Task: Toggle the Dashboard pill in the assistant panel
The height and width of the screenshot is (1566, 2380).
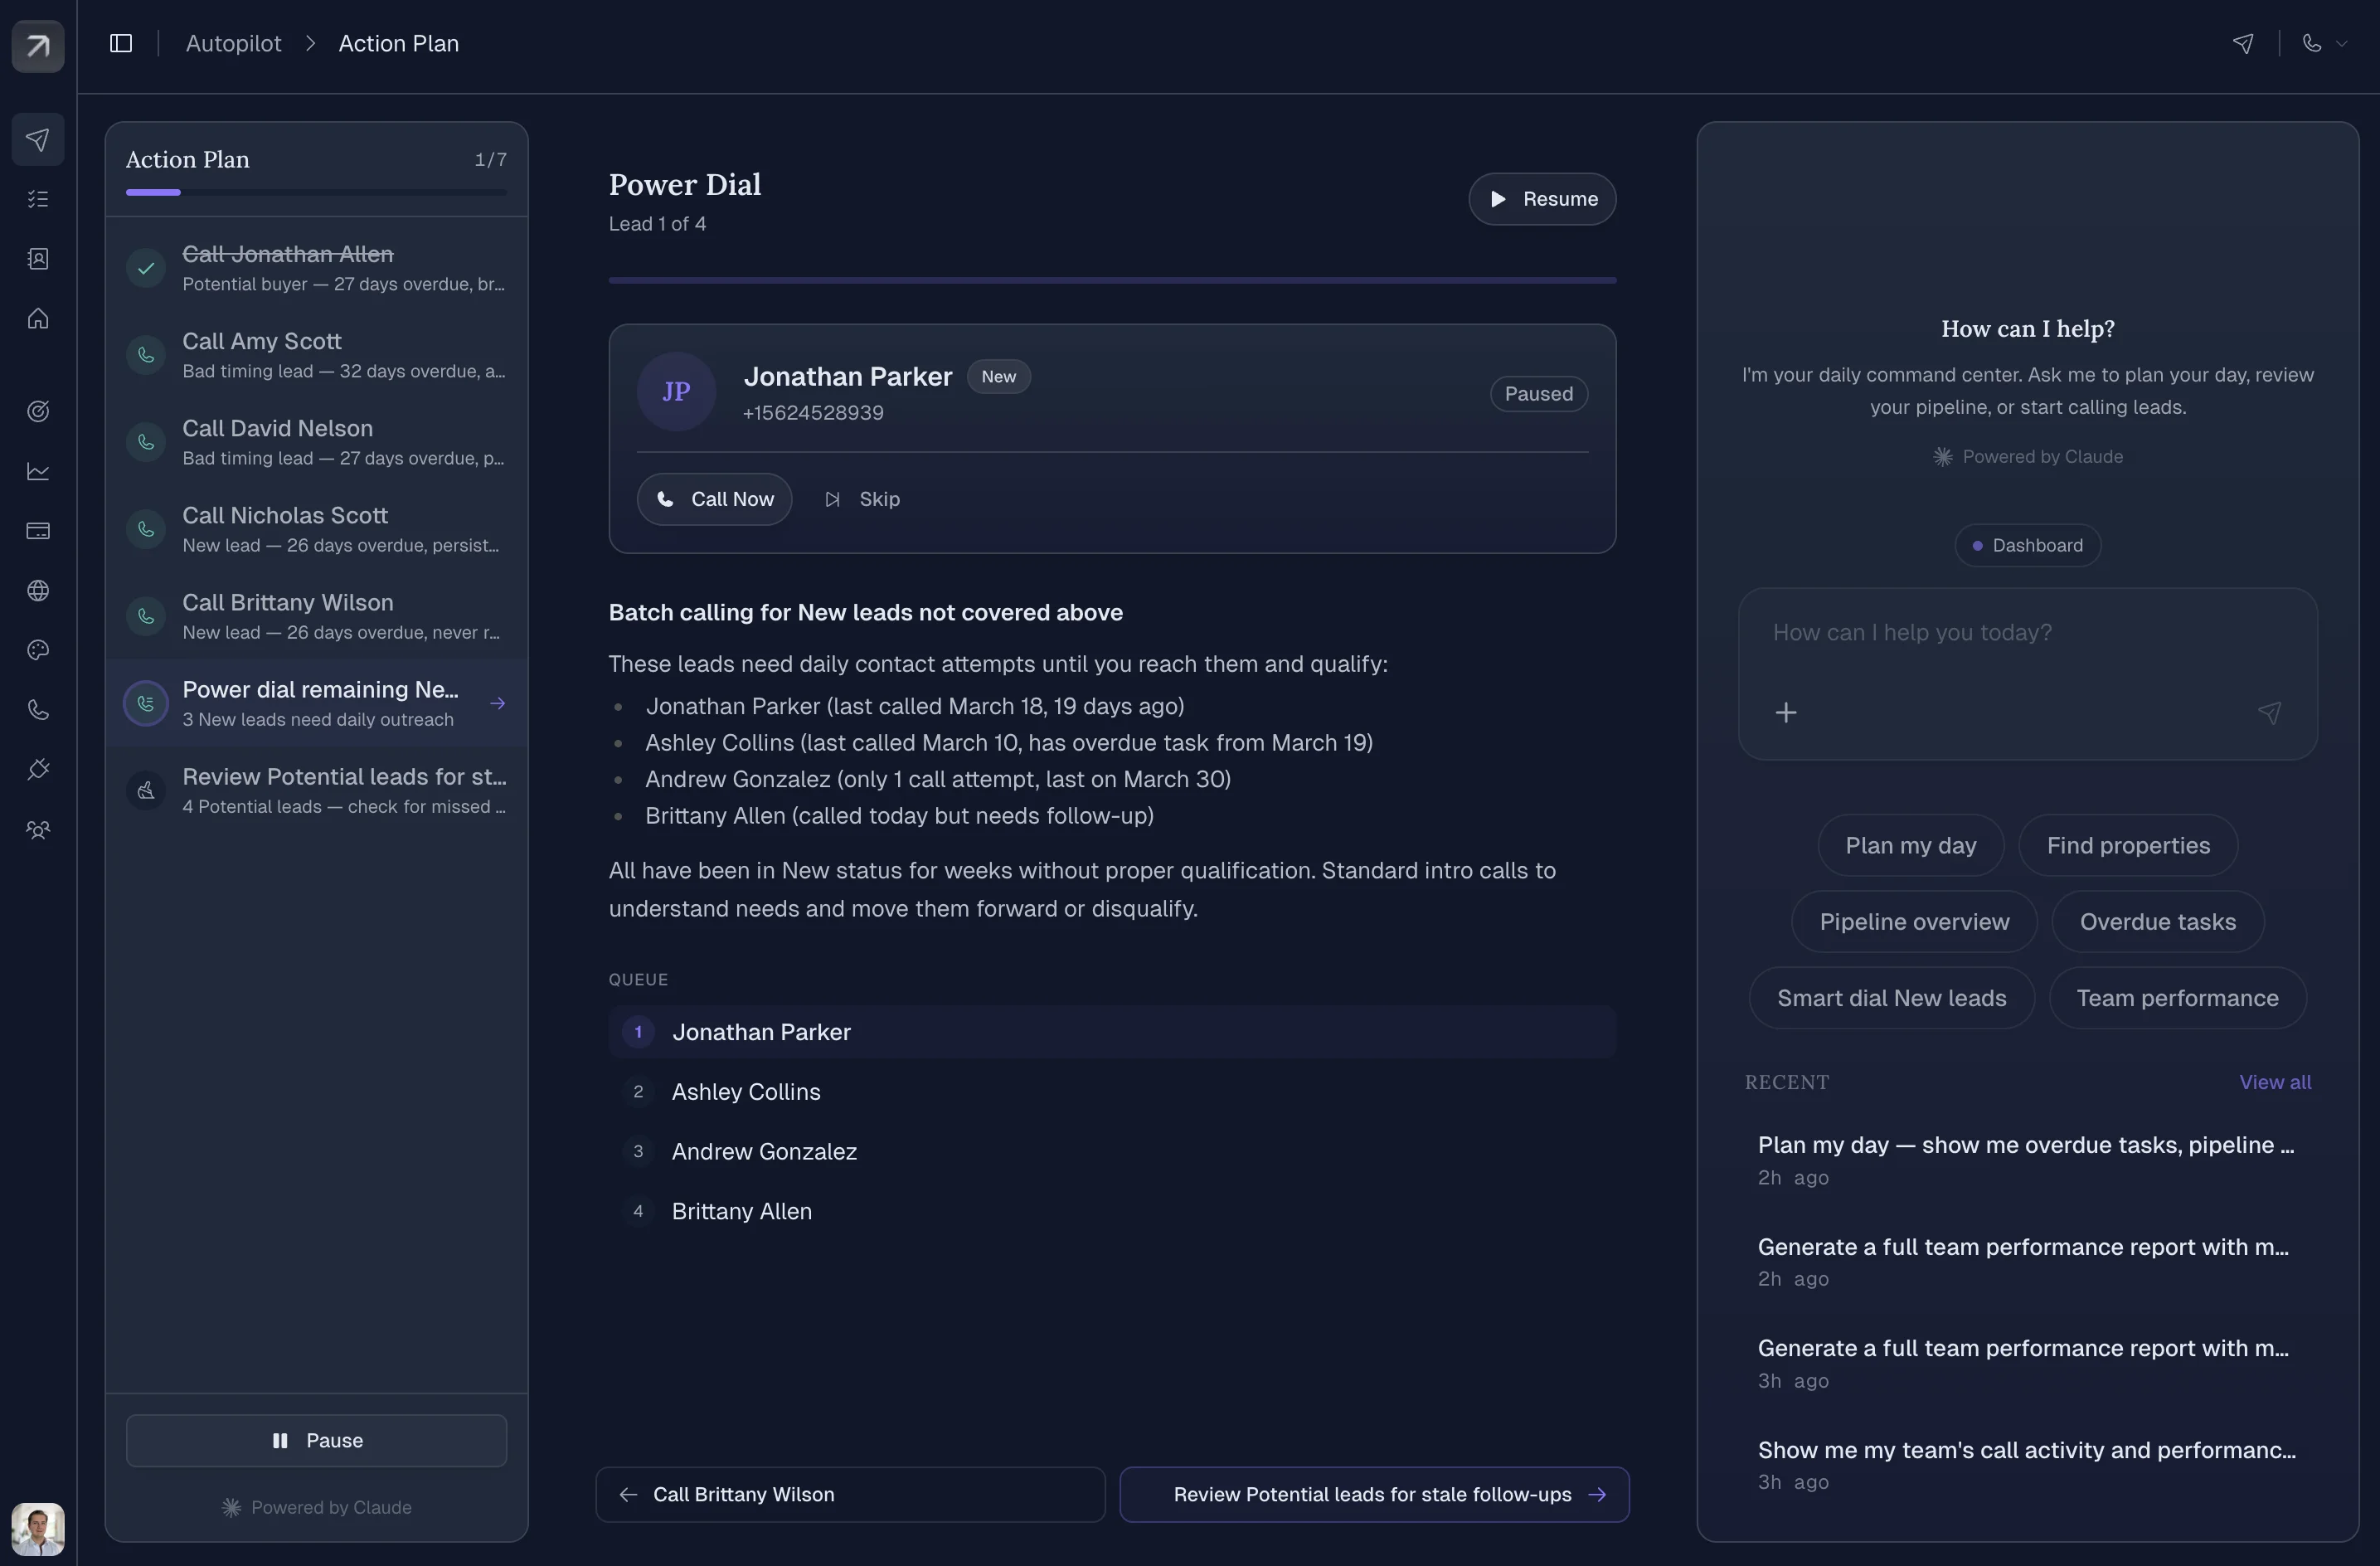Action: click(x=2027, y=545)
